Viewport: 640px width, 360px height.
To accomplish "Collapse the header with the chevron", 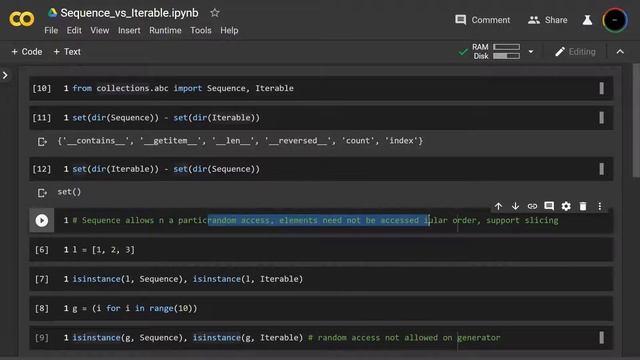I will tap(620, 52).
